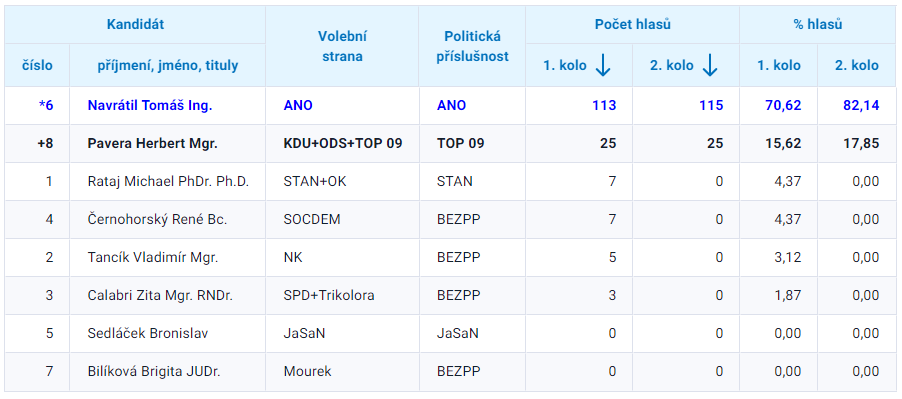Select the Pavera Herbert Mgr. row
This screenshot has width=902, height=399.
451,144
